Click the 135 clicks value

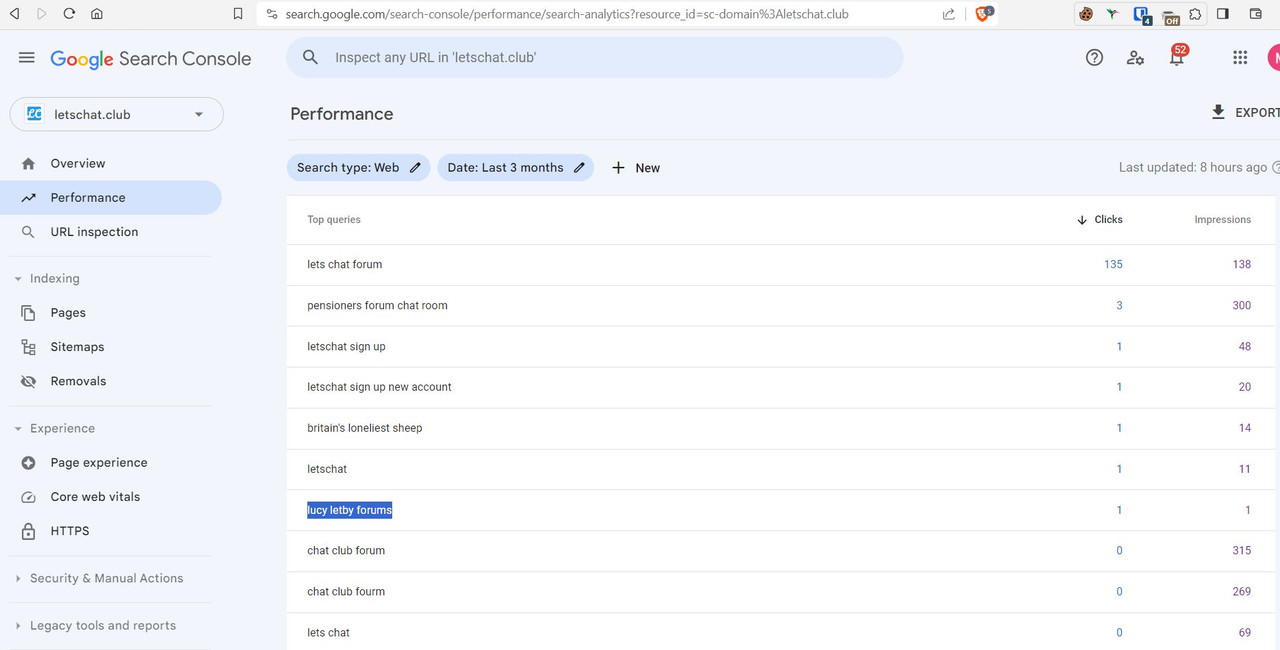tap(1113, 264)
